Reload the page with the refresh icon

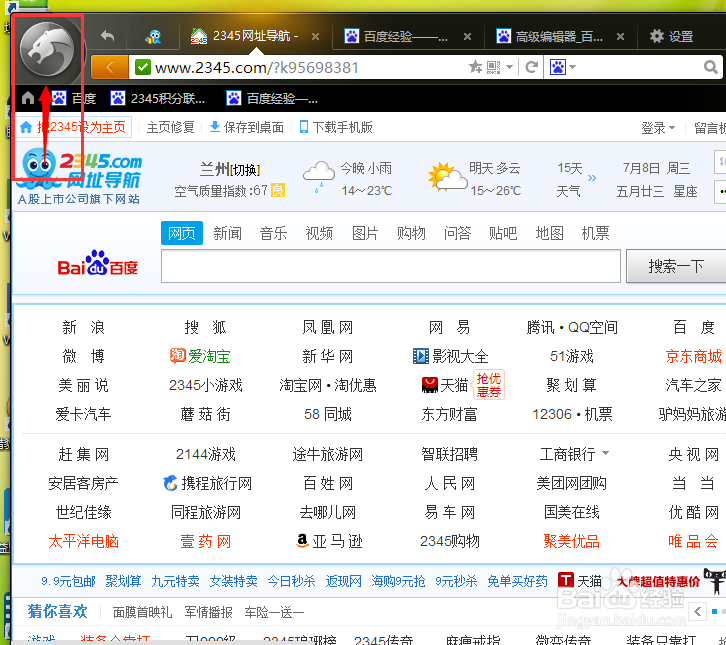point(531,68)
